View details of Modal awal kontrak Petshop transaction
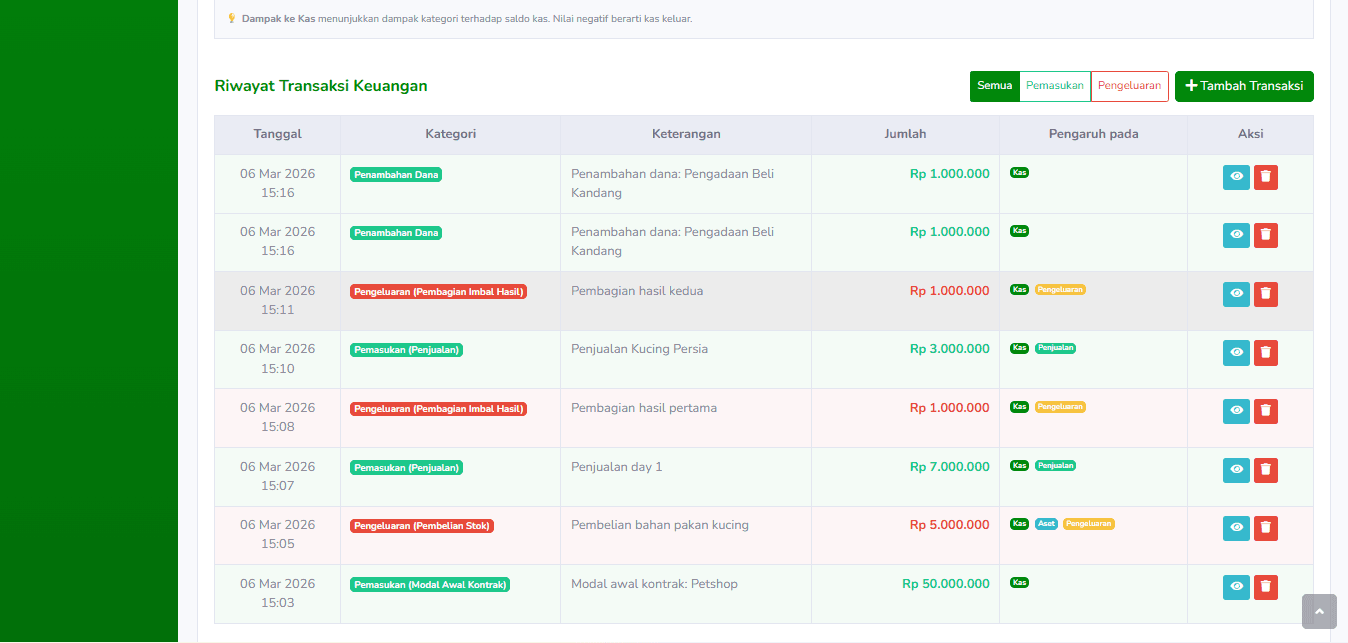 pos(1236,587)
